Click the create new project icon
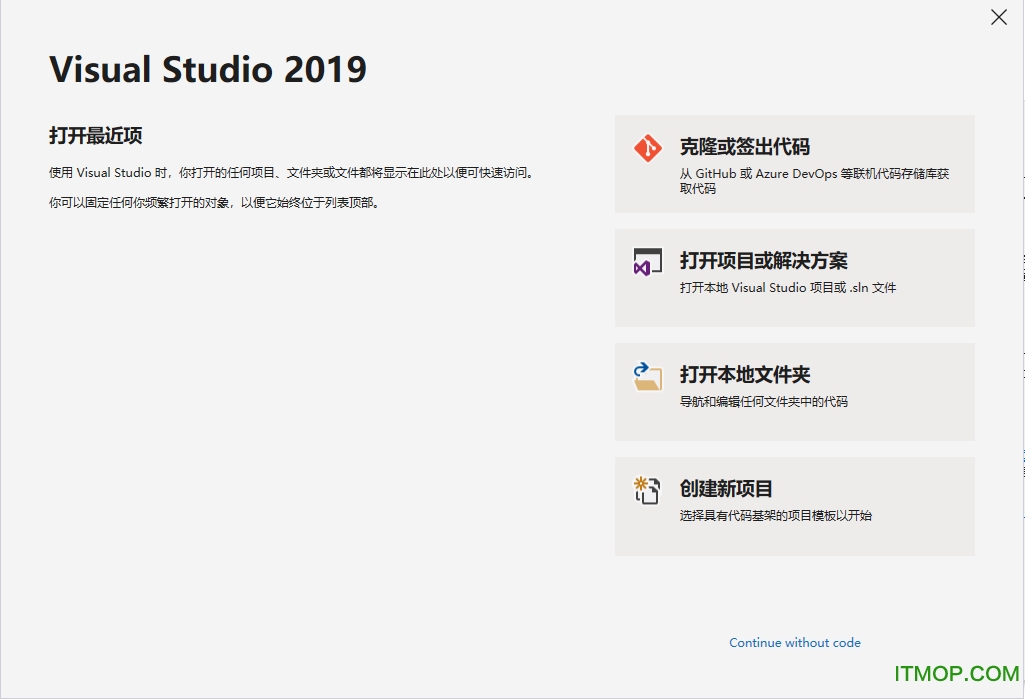 (647, 490)
